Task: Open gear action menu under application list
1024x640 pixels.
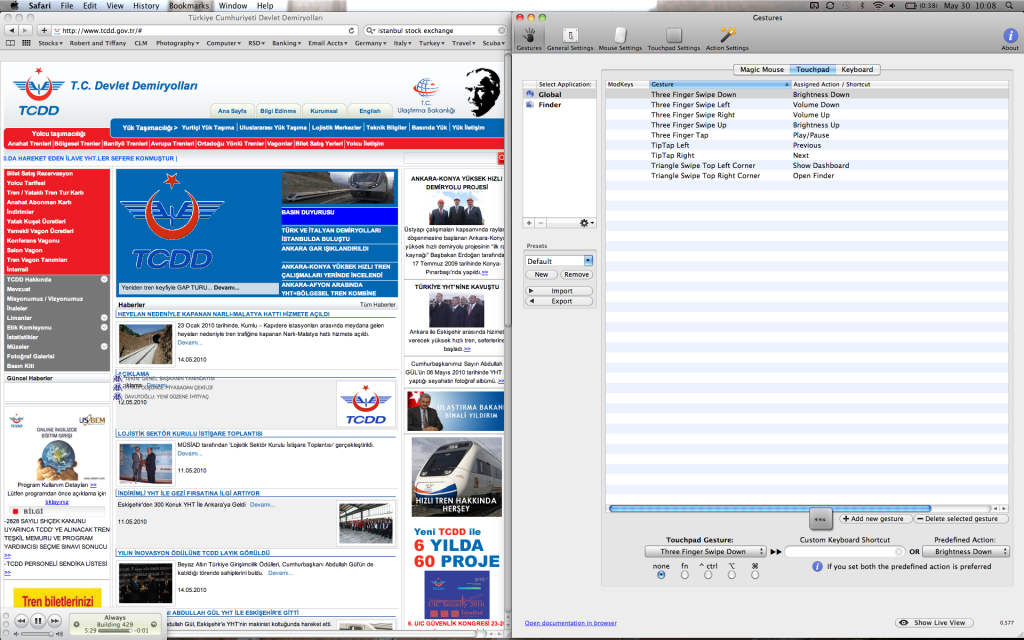Action: click(586, 223)
